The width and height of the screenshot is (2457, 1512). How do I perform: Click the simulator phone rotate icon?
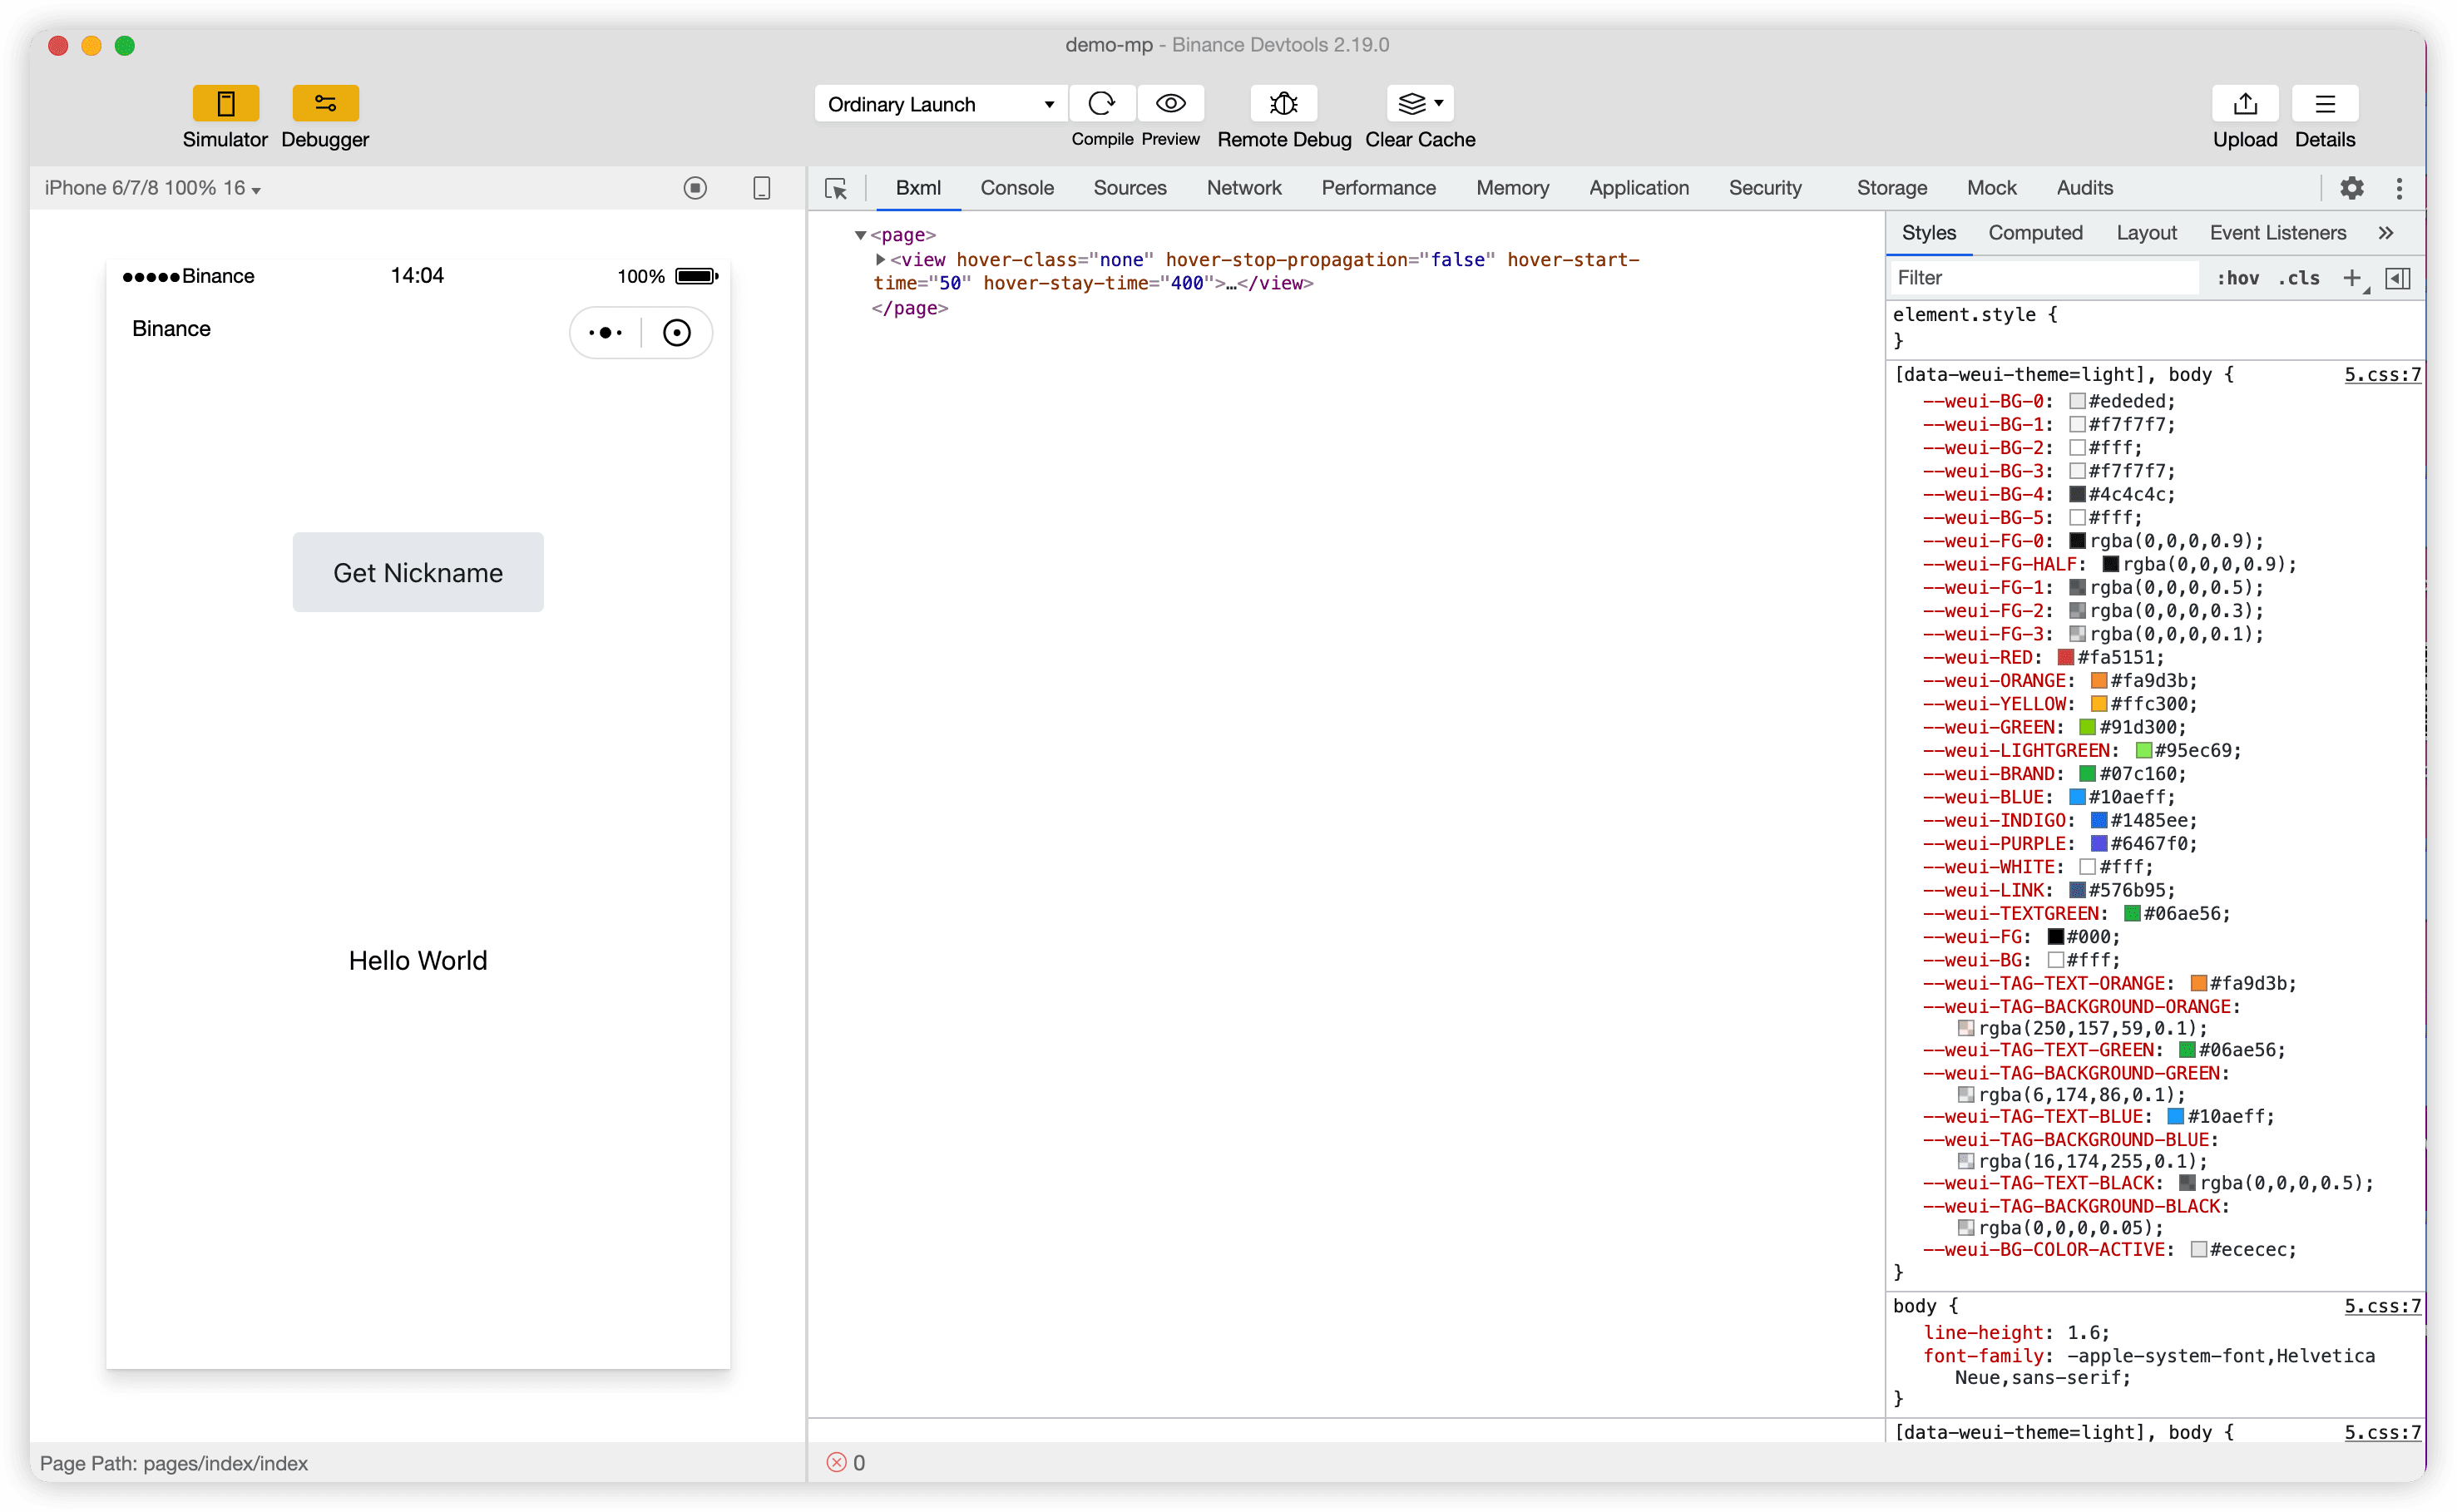(762, 188)
